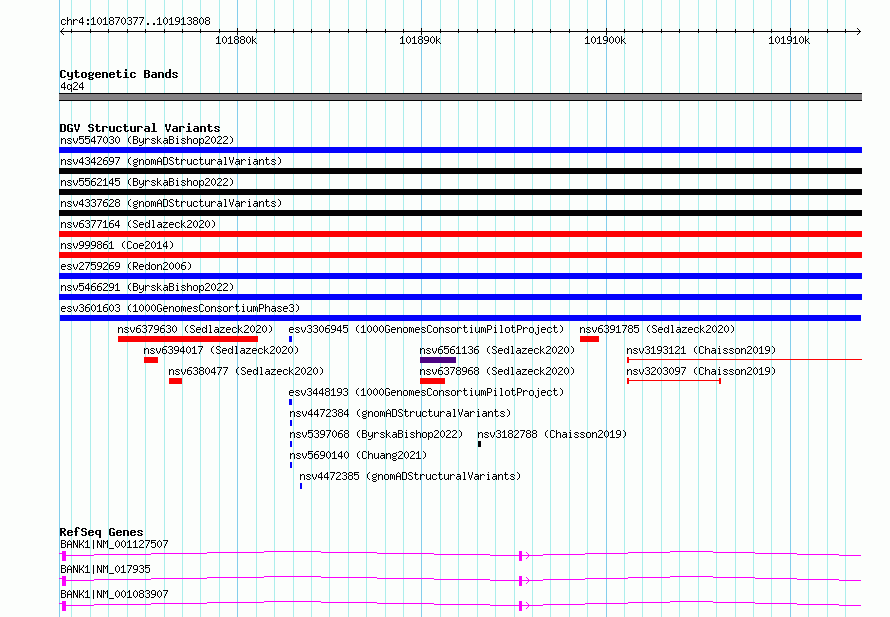Click the purple bar for nsv6561136
890x617 pixels.
[438, 360]
